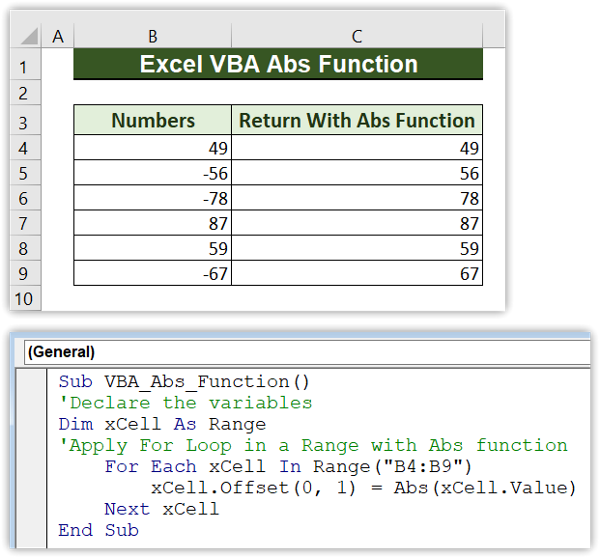The image size is (600, 558).
Task: Click the 'Declare the variables comment line
Action: (x=186, y=403)
